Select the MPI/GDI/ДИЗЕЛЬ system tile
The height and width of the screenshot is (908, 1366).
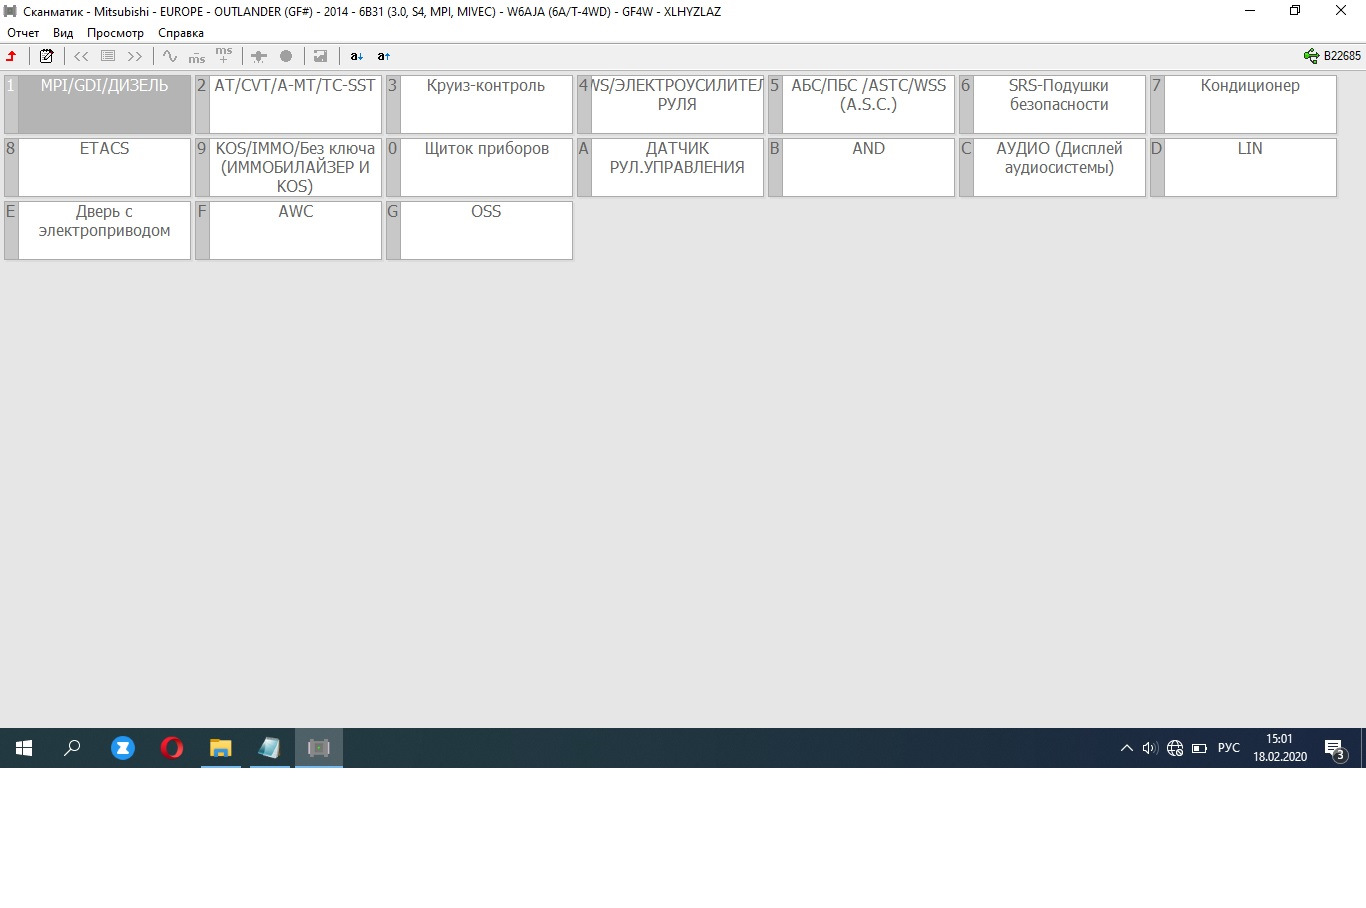[98, 104]
